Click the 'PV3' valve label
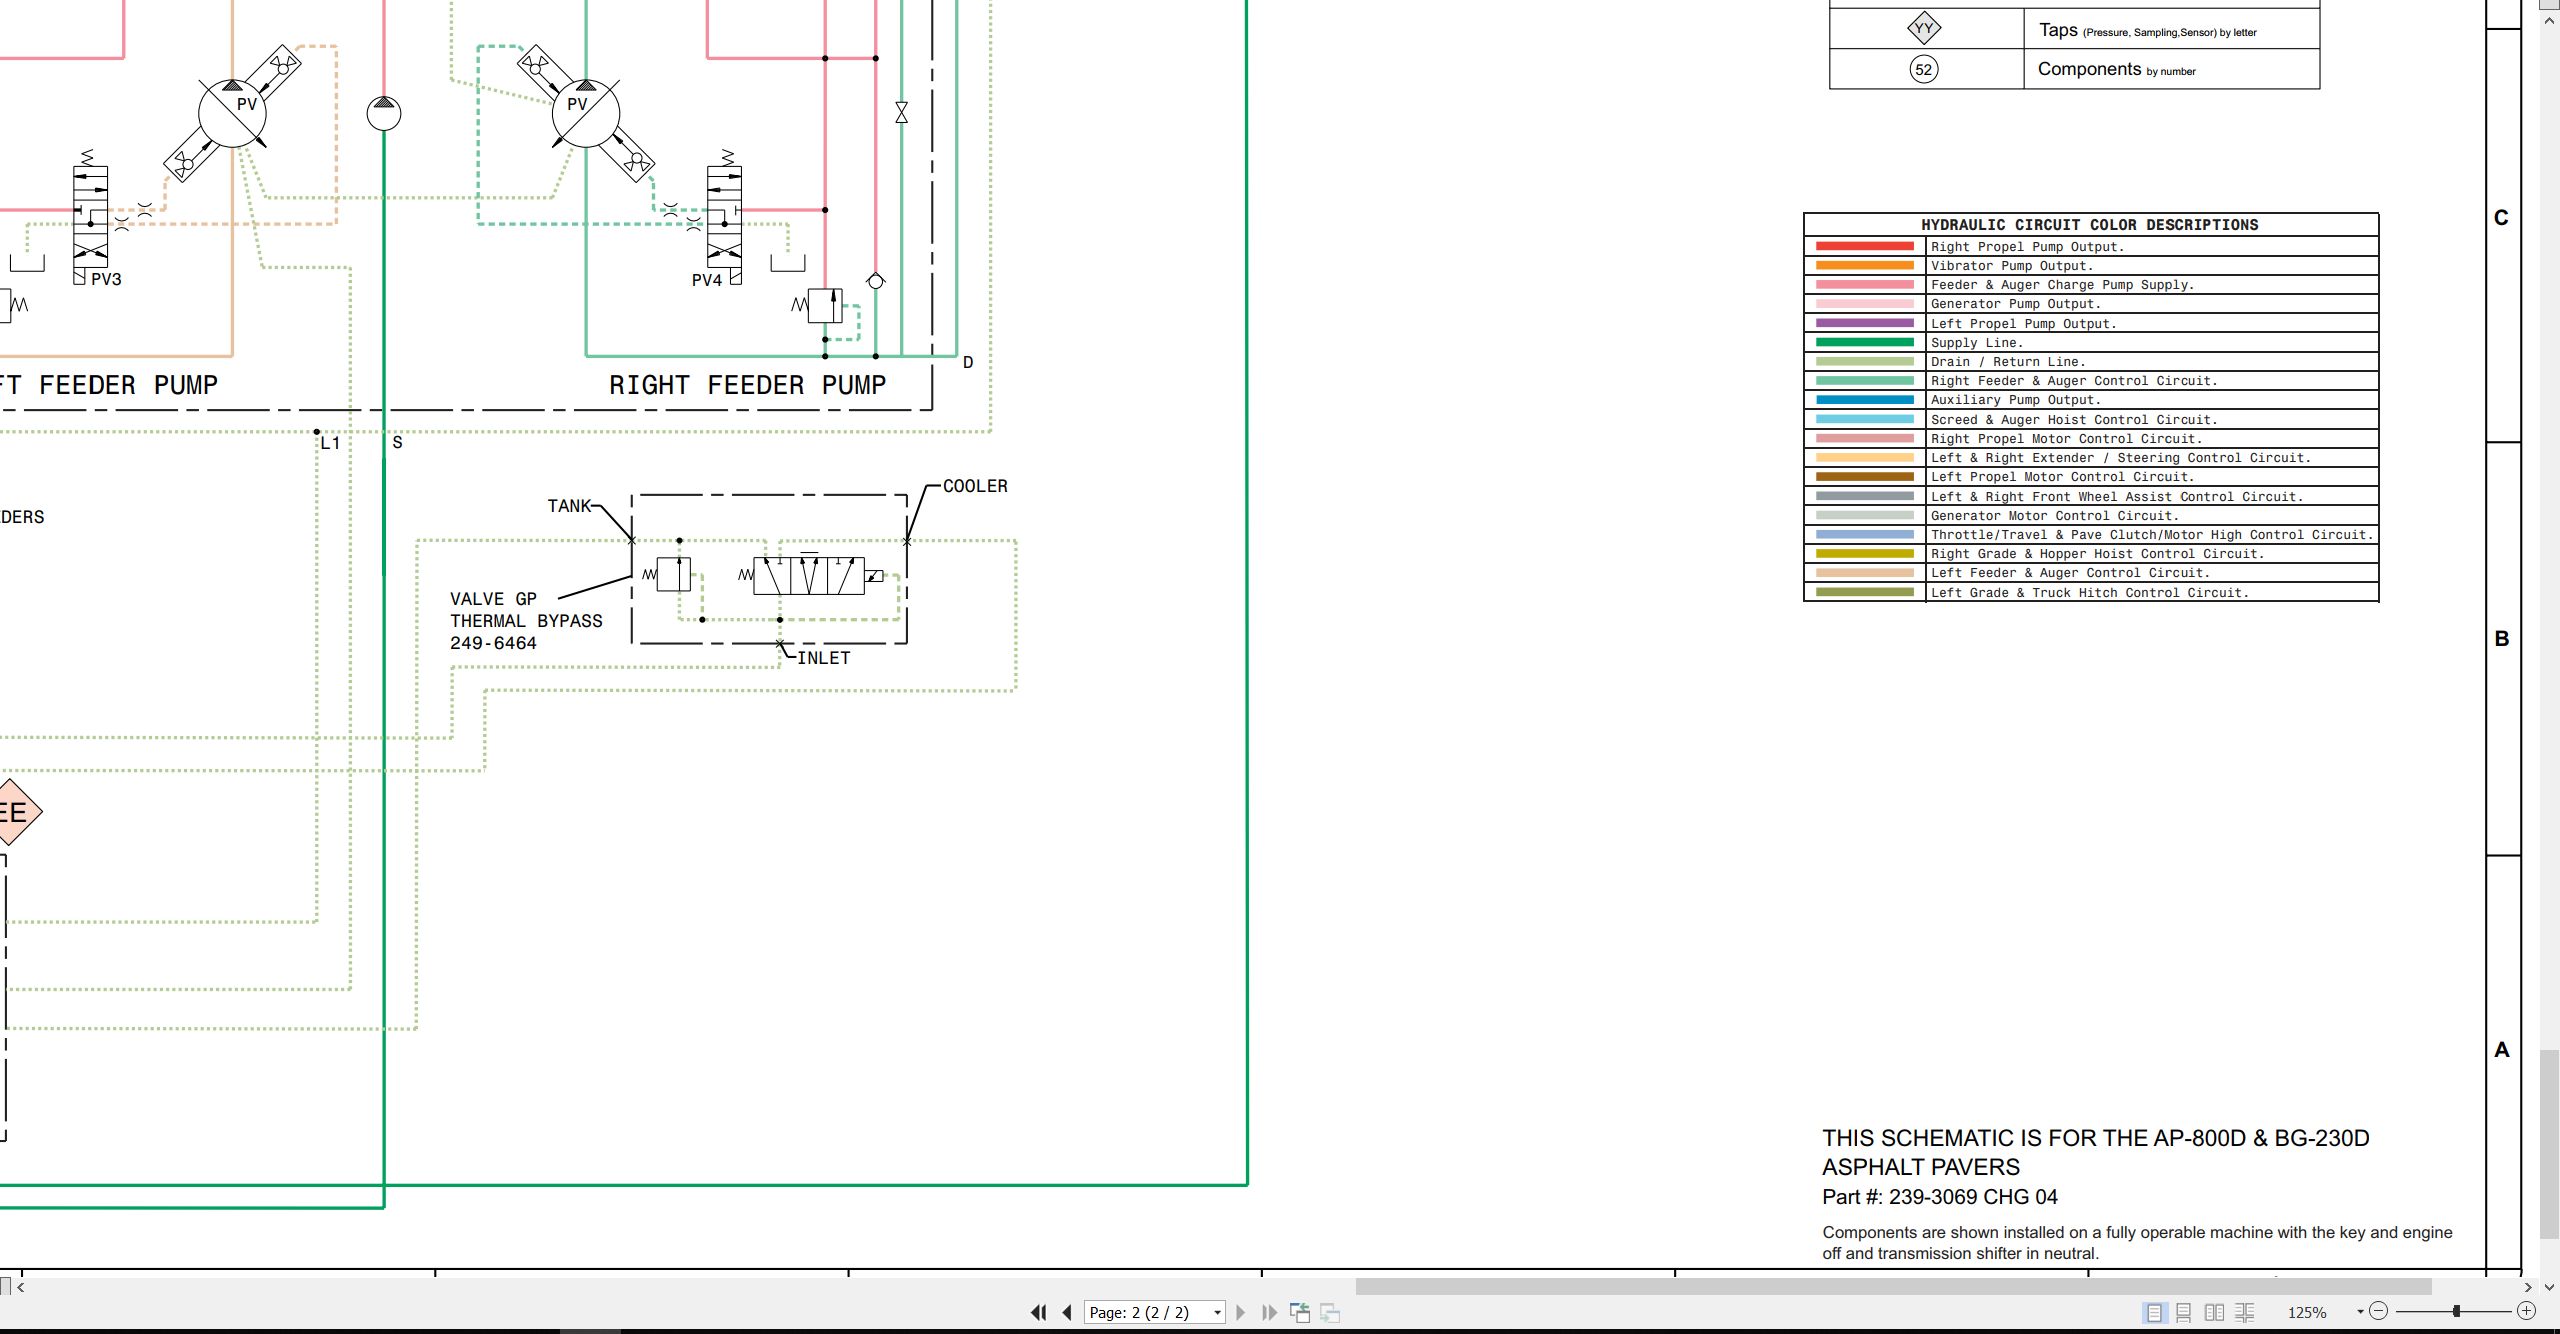Viewport: 2560px width, 1334px height. pos(106,279)
